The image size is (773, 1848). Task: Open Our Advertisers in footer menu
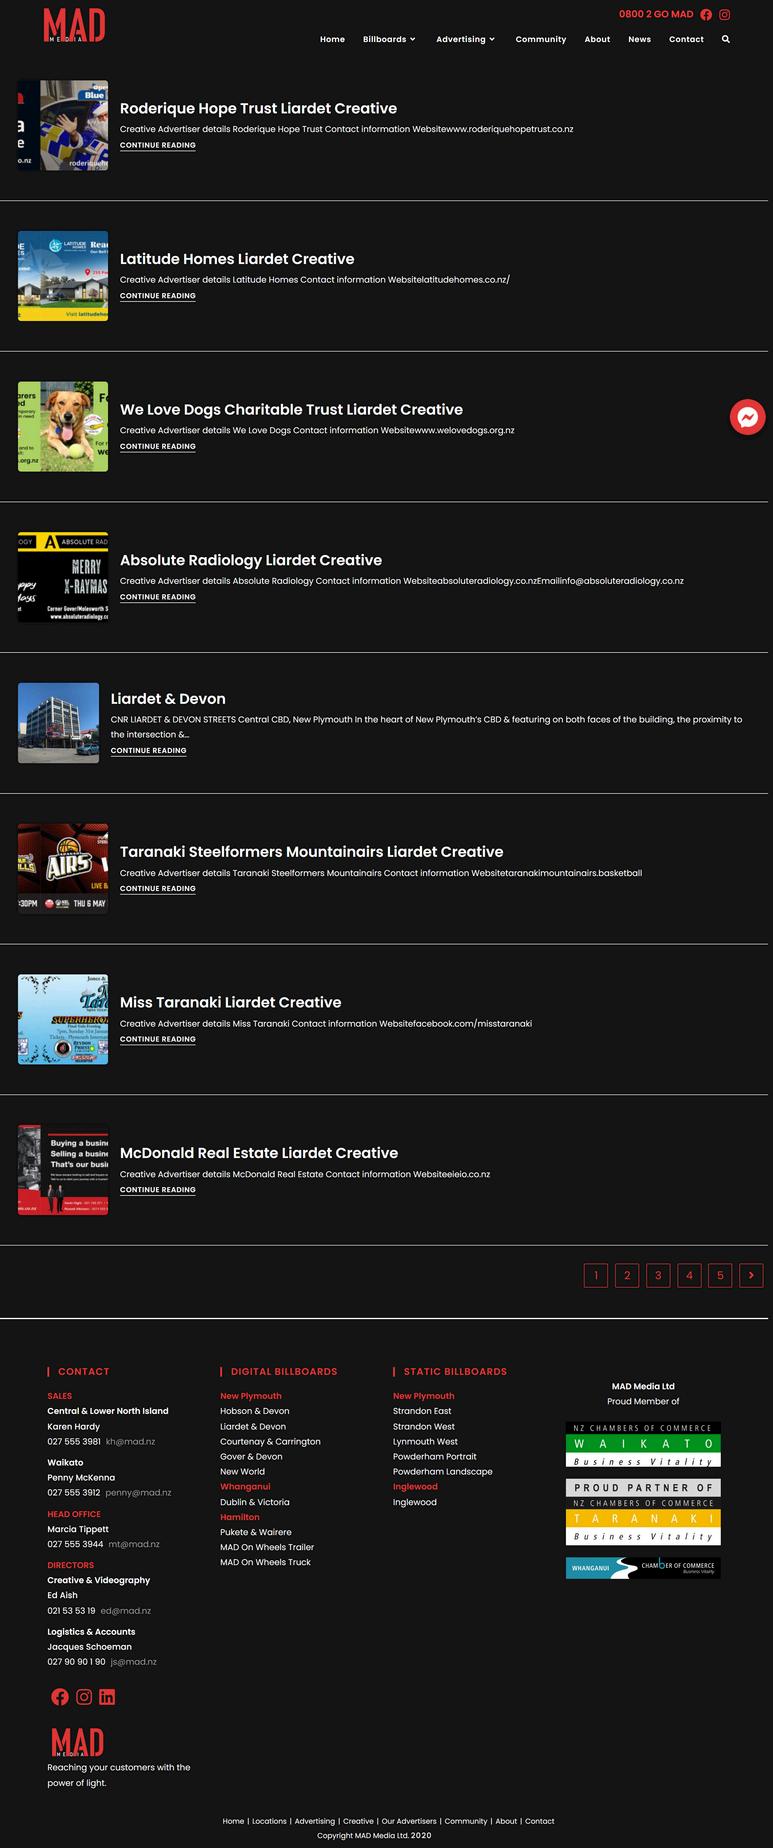pos(409,1821)
